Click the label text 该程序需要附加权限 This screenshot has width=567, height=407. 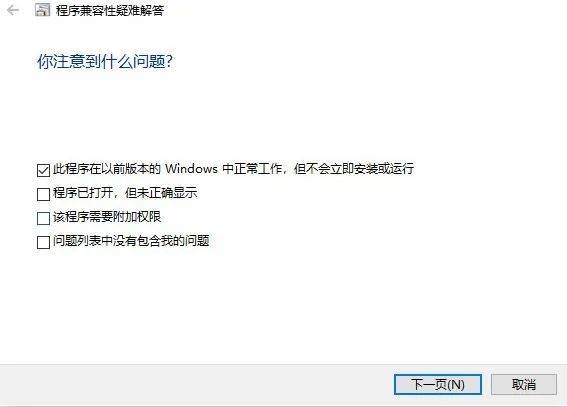[107, 217]
